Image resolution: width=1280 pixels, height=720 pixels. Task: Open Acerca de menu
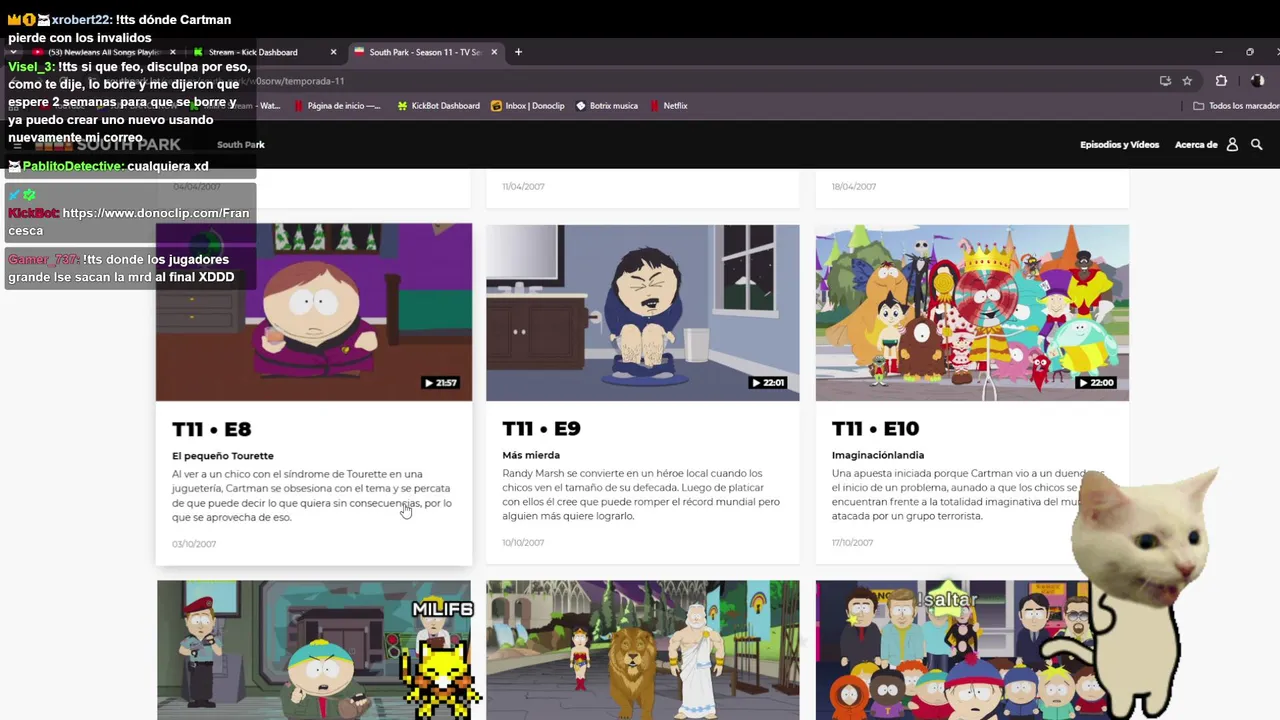(1196, 145)
